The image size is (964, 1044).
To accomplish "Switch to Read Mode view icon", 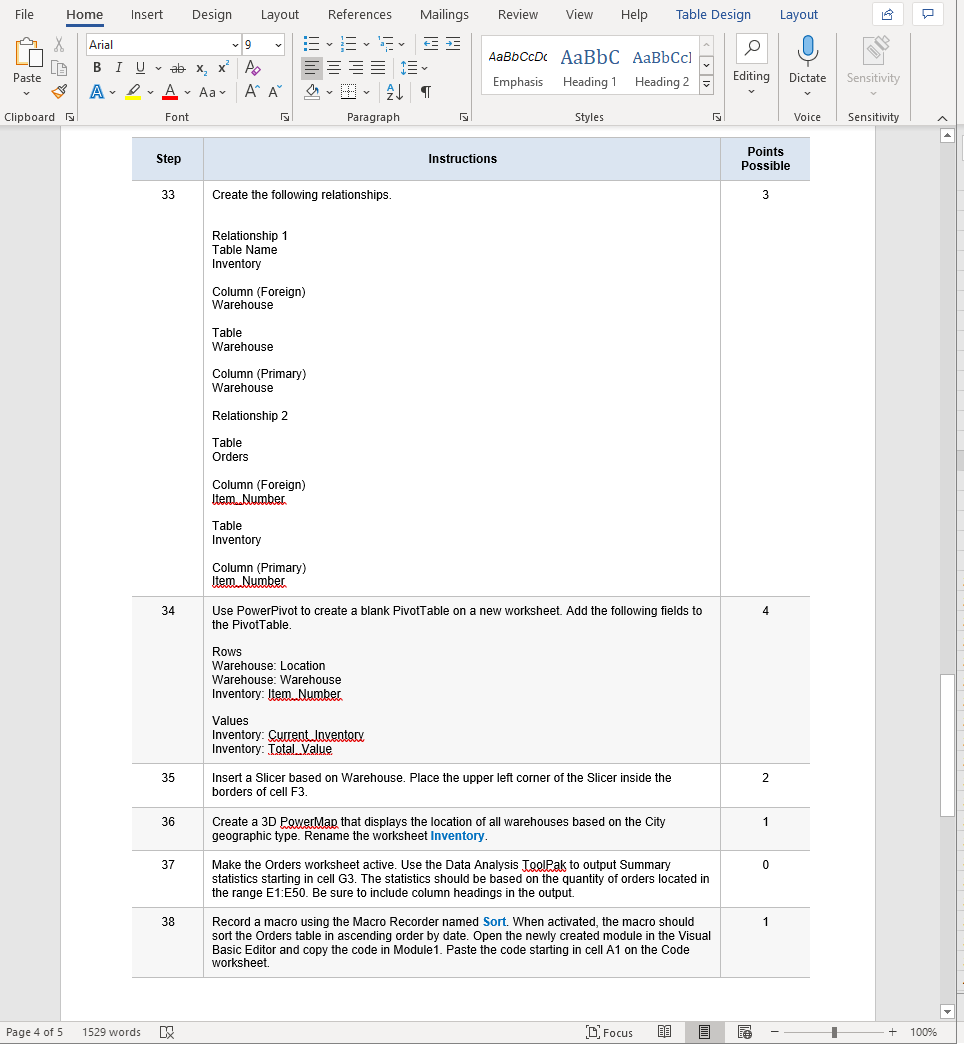I will (664, 1032).
